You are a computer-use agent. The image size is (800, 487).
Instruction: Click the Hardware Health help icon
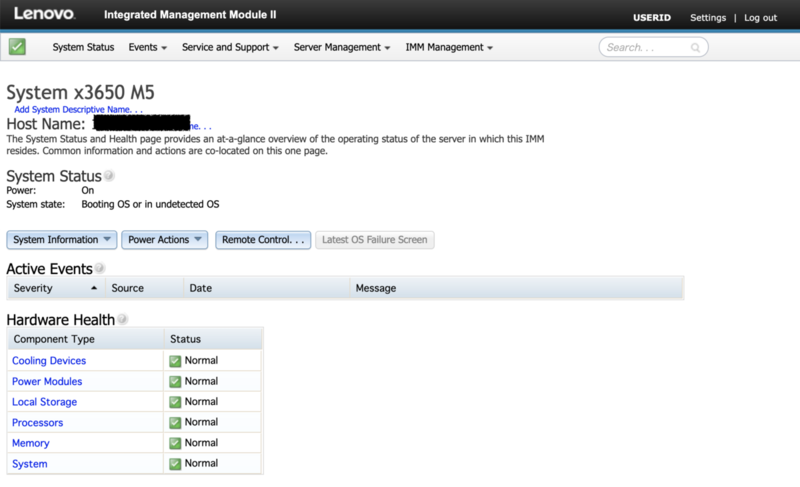point(122,319)
